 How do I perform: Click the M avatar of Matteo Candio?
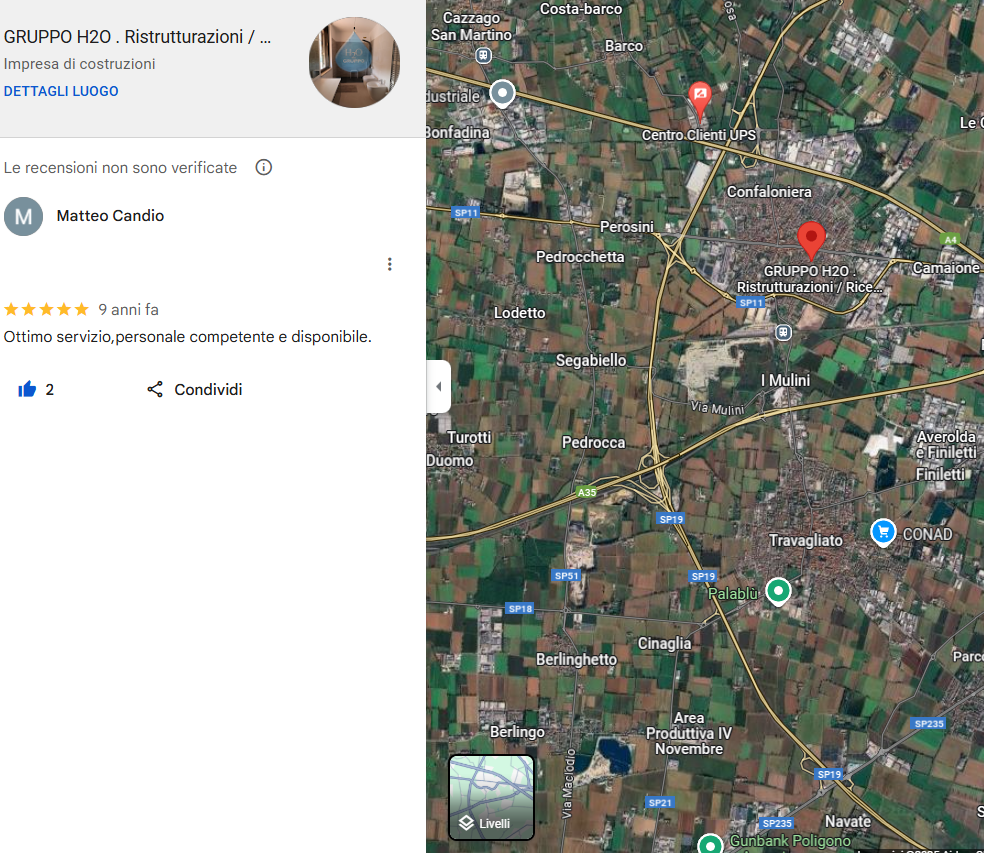coord(23,217)
